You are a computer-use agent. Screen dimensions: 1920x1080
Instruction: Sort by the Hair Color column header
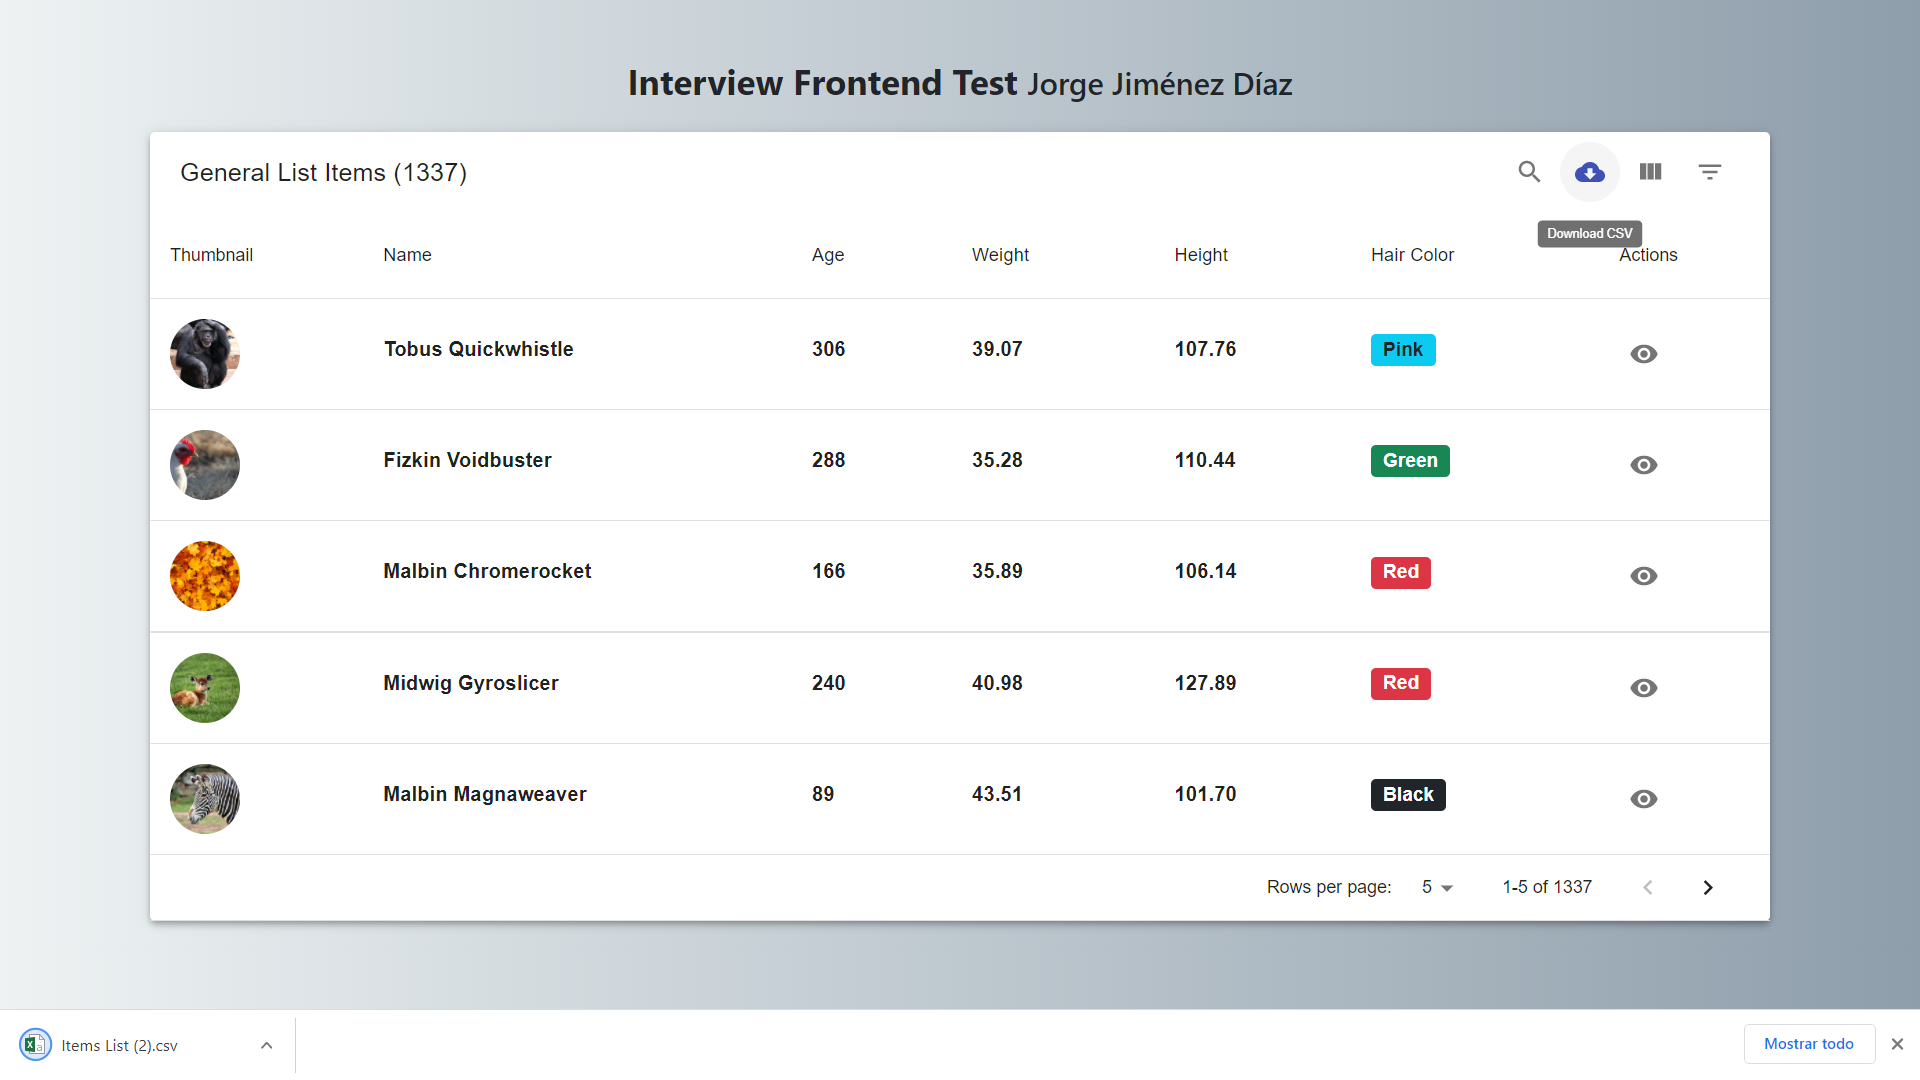click(x=1411, y=255)
